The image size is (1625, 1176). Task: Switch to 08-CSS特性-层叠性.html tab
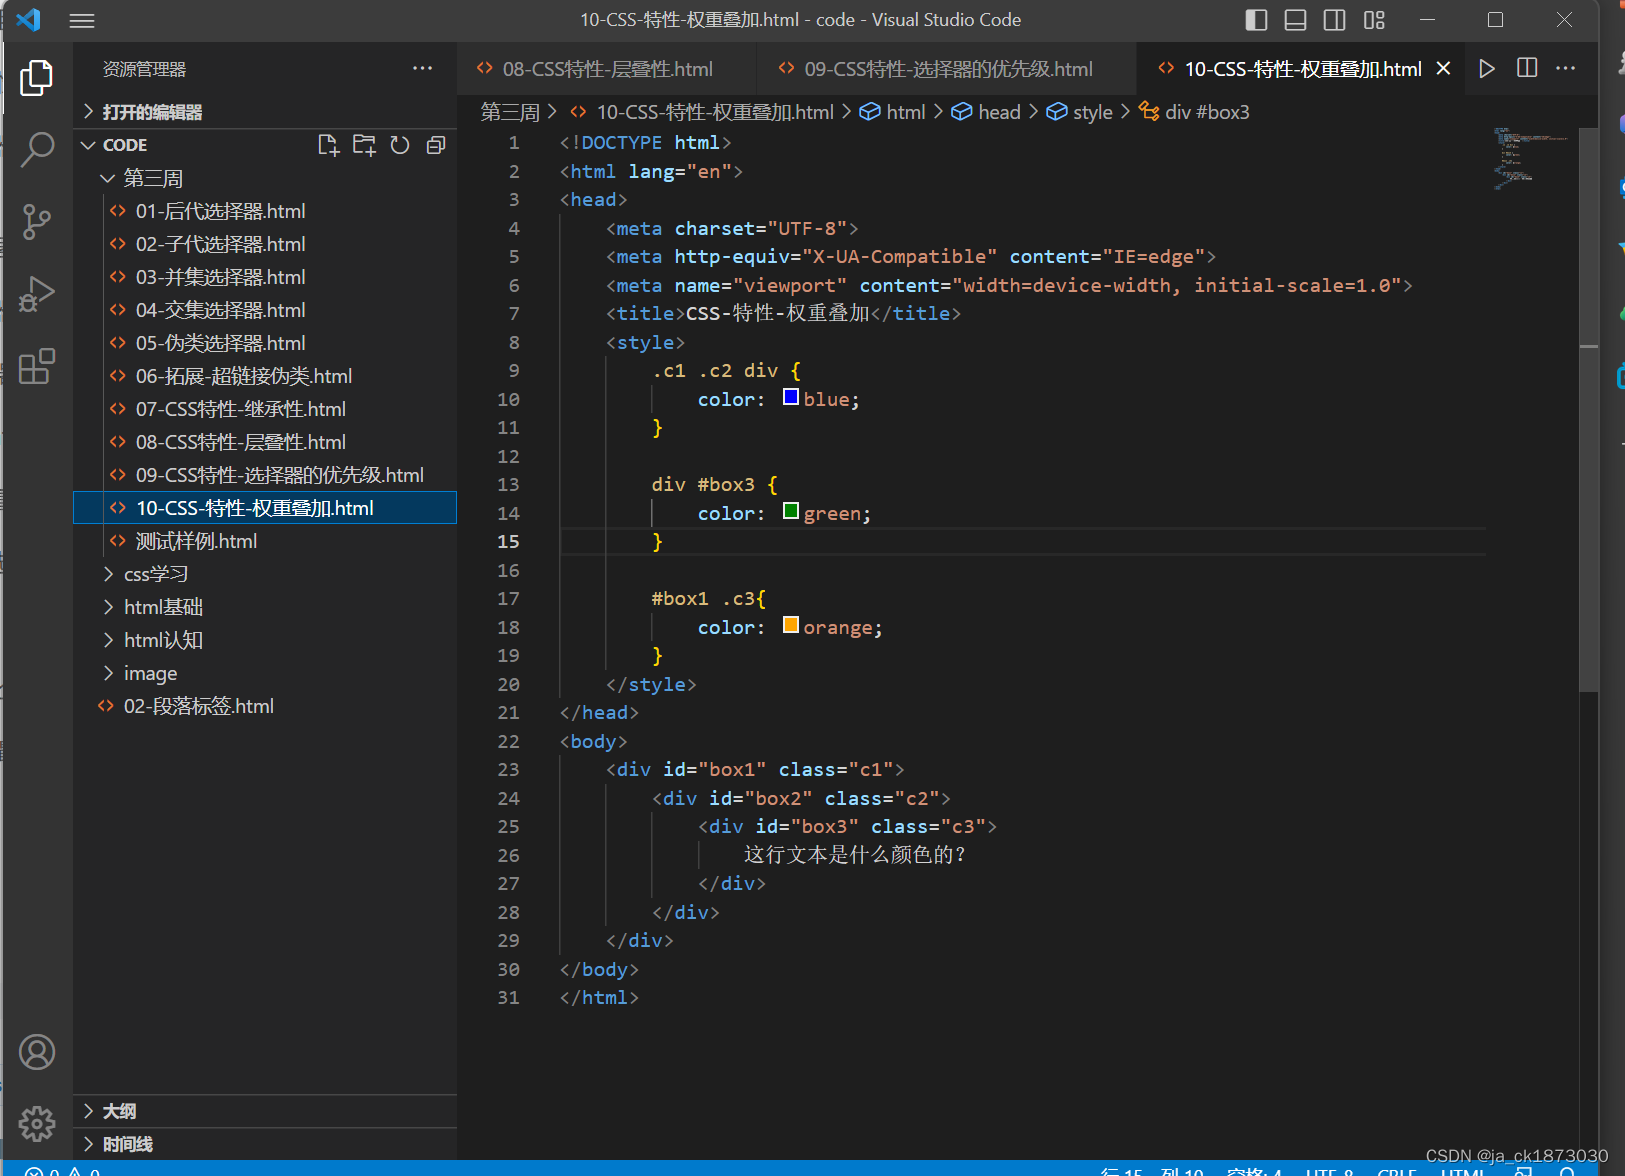[607, 69]
